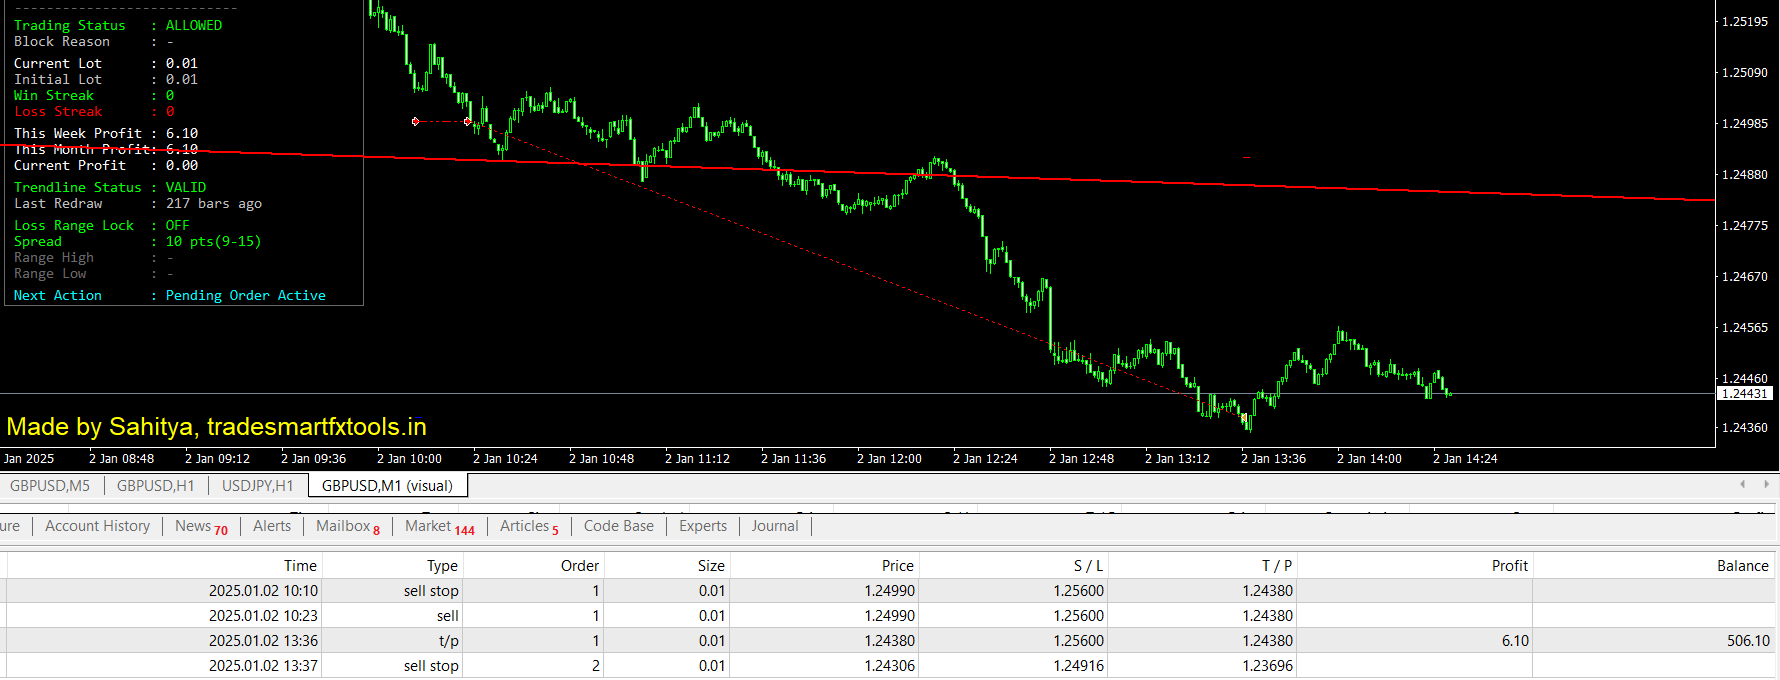Switch to the GBPUSD,M5 chart tab
The image size is (1780, 680).
coord(50,486)
